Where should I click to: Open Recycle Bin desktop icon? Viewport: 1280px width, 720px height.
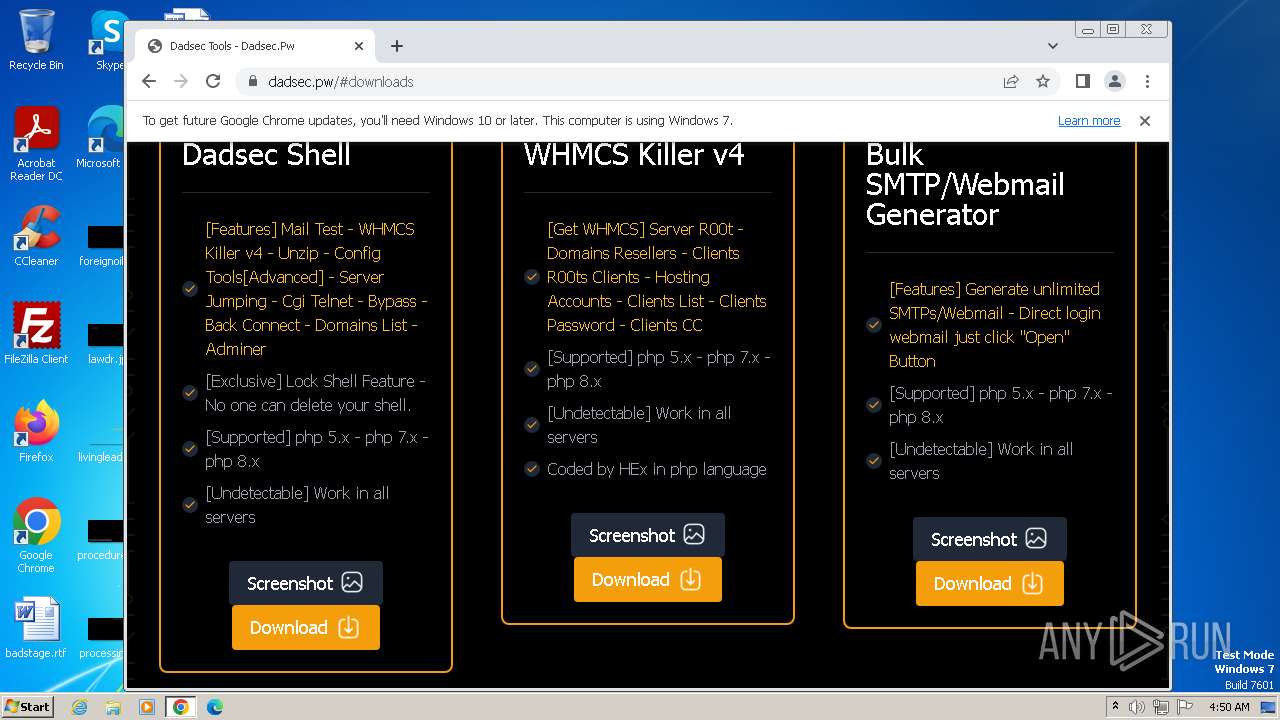click(x=36, y=40)
